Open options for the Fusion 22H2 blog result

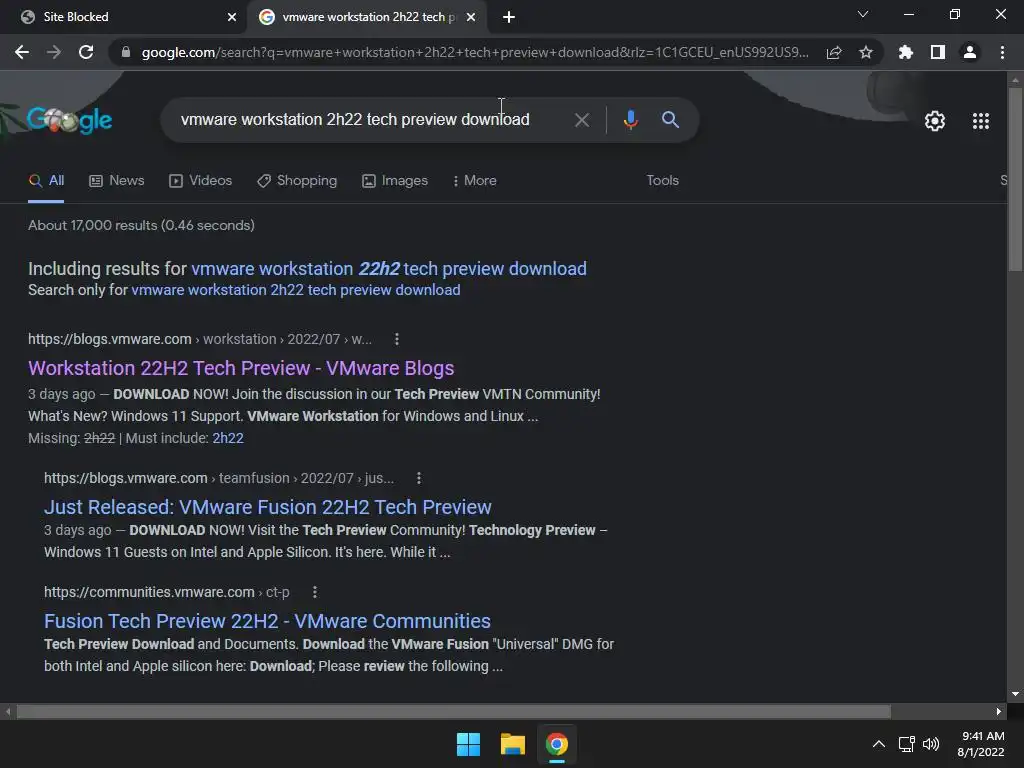[419, 478]
